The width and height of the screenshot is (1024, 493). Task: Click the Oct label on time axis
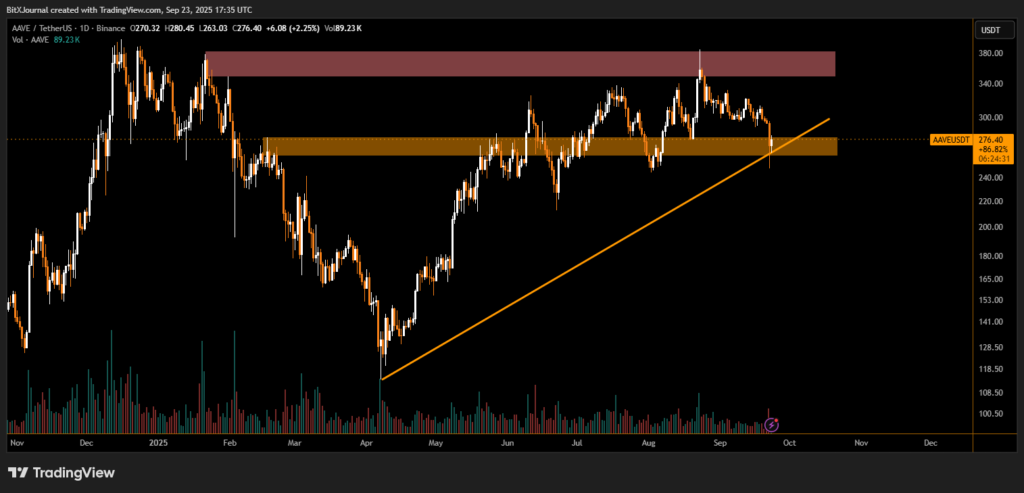789,441
